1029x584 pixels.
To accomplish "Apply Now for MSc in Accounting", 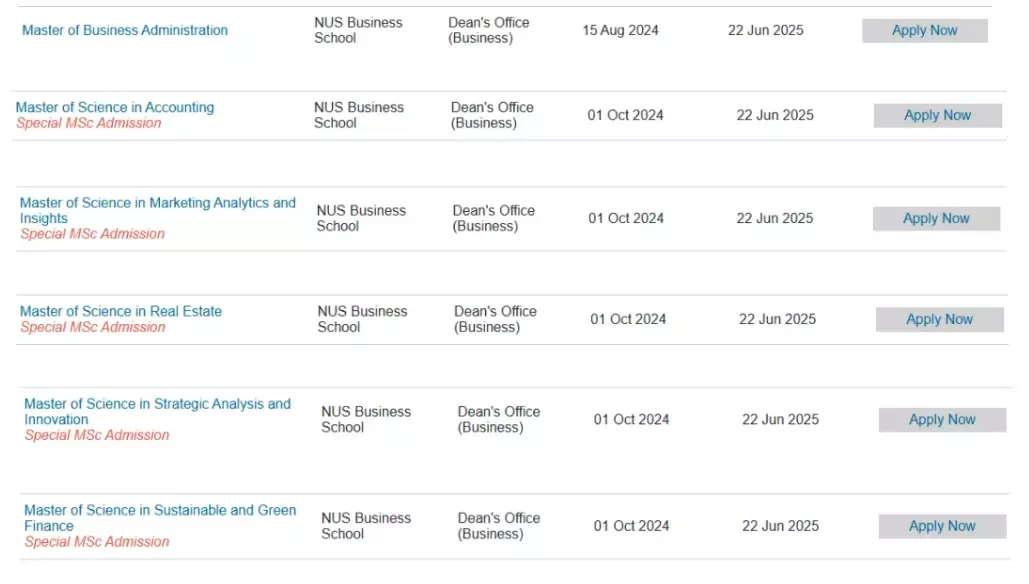I will [x=938, y=115].
